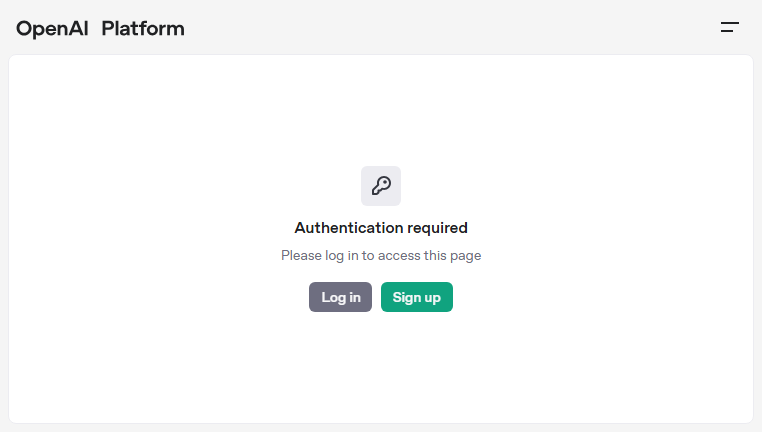Toggle the top-right two-line menu icon
Viewport: 762px width, 432px height.
tap(729, 27)
